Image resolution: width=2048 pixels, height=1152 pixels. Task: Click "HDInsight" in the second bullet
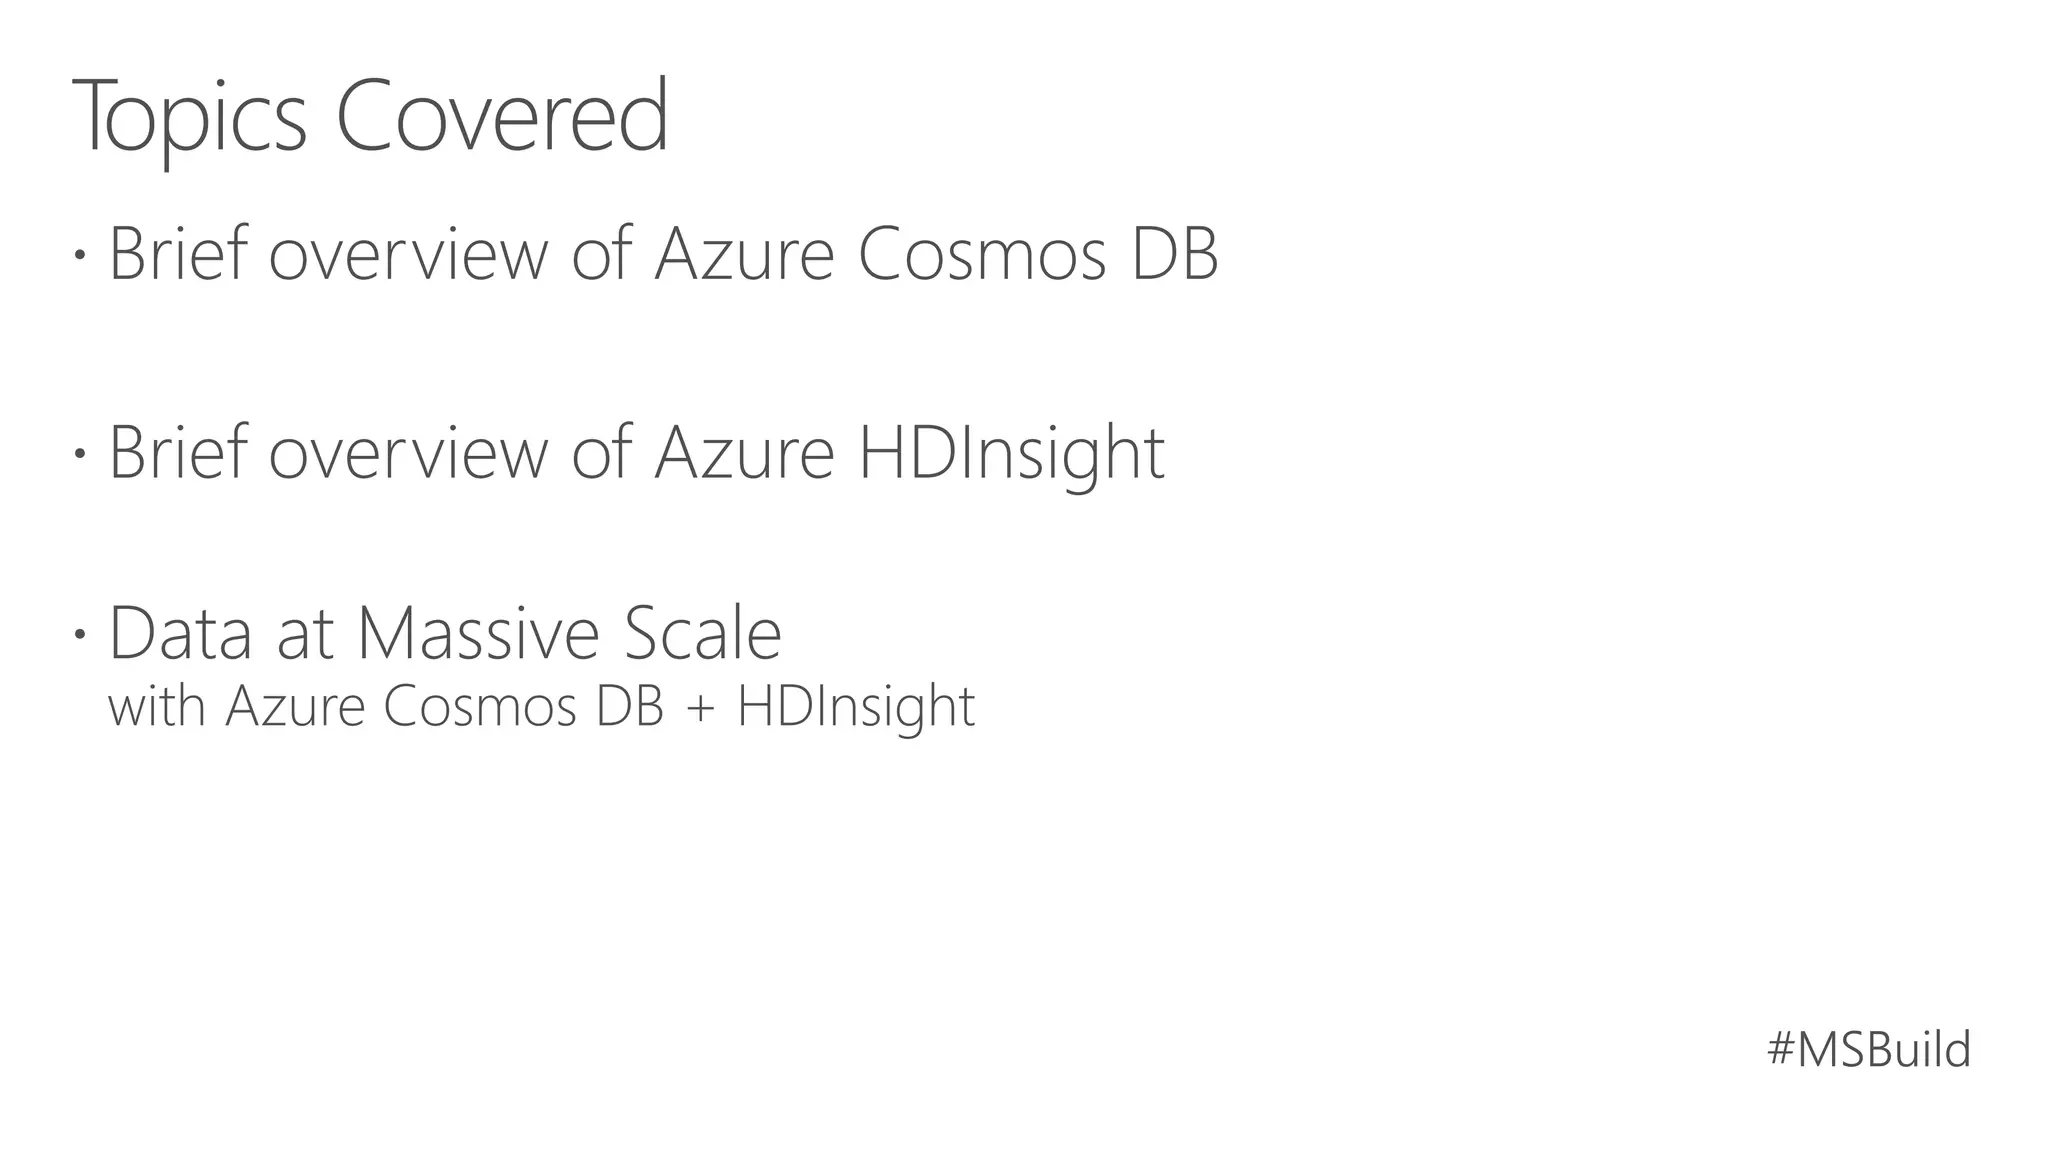[1011, 453]
